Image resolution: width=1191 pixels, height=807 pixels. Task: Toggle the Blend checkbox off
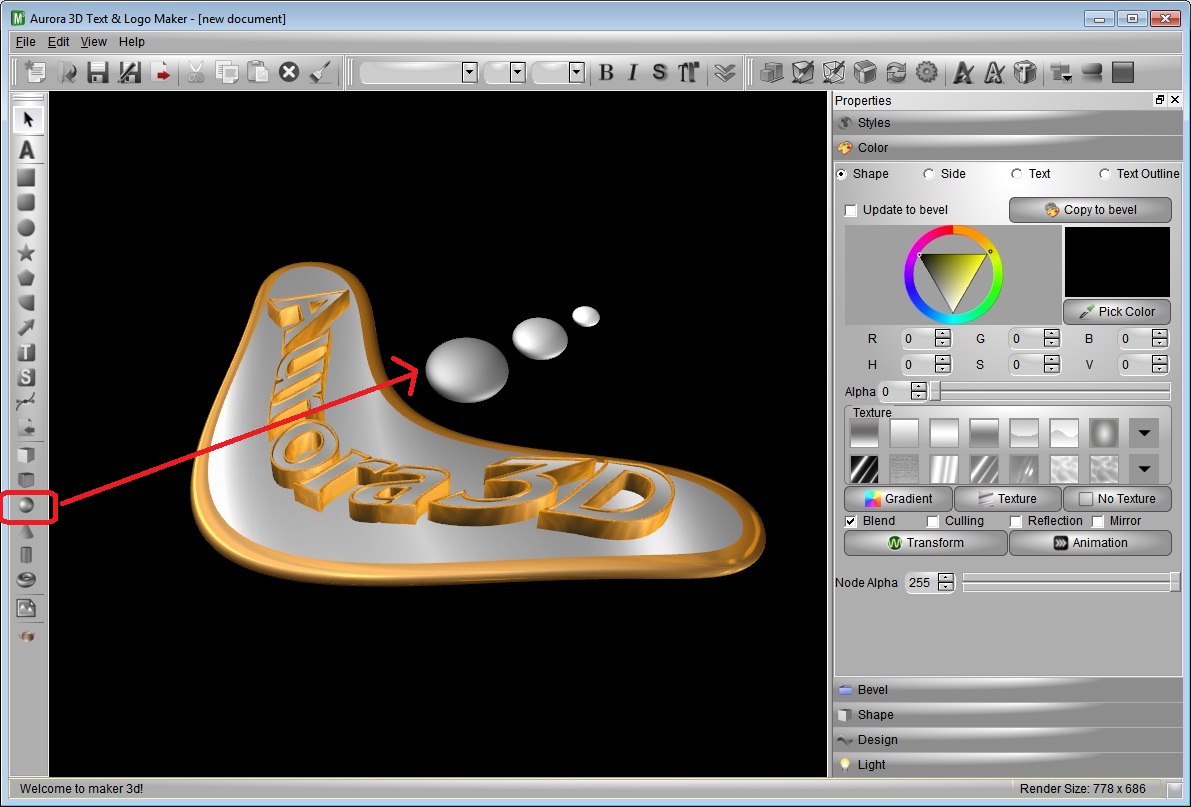pos(849,520)
